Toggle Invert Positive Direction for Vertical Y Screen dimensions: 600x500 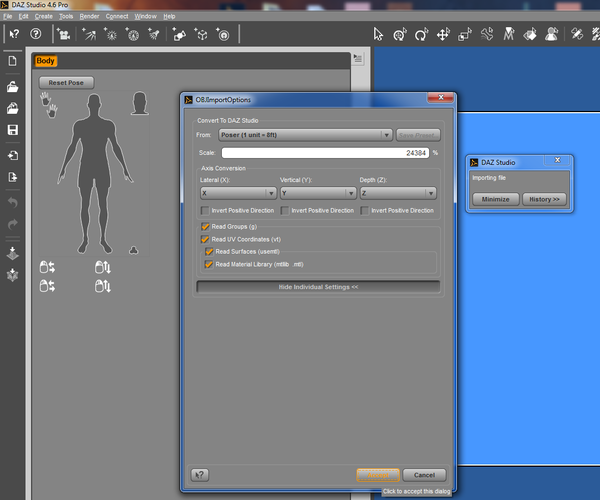click(x=285, y=211)
